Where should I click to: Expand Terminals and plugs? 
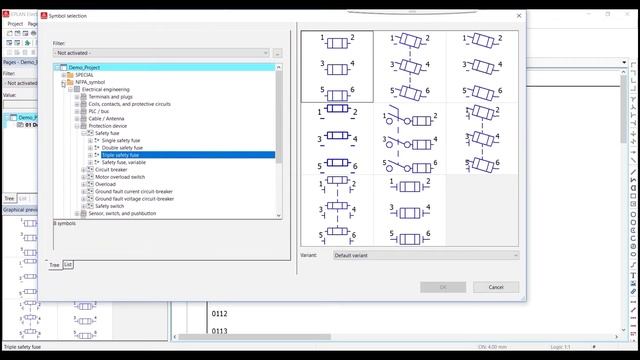click(x=76, y=97)
